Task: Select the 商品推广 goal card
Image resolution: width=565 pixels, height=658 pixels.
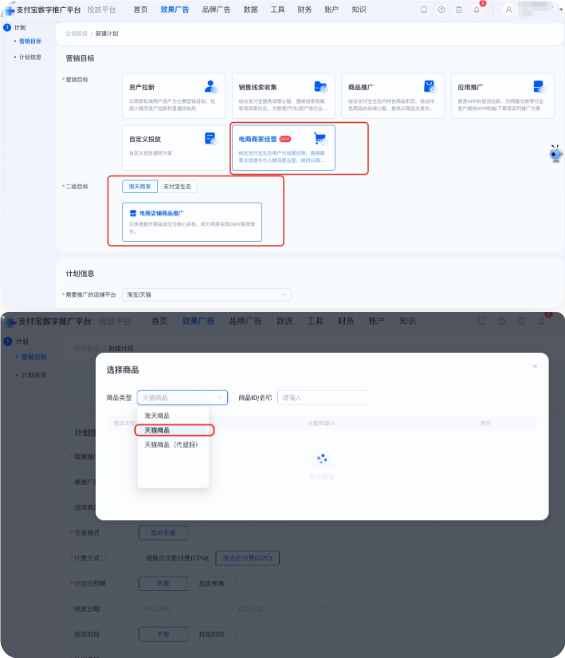Action: pos(393,96)
